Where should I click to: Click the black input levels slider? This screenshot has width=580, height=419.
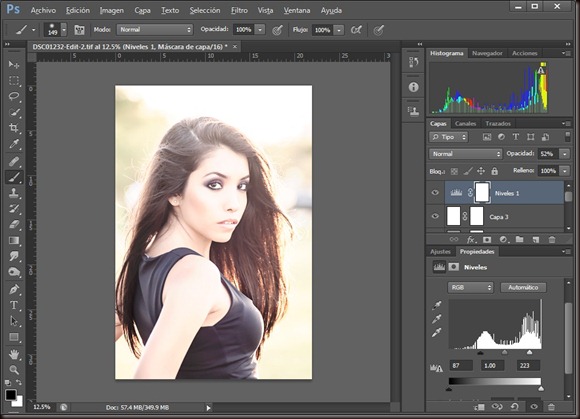coord(480,352)
